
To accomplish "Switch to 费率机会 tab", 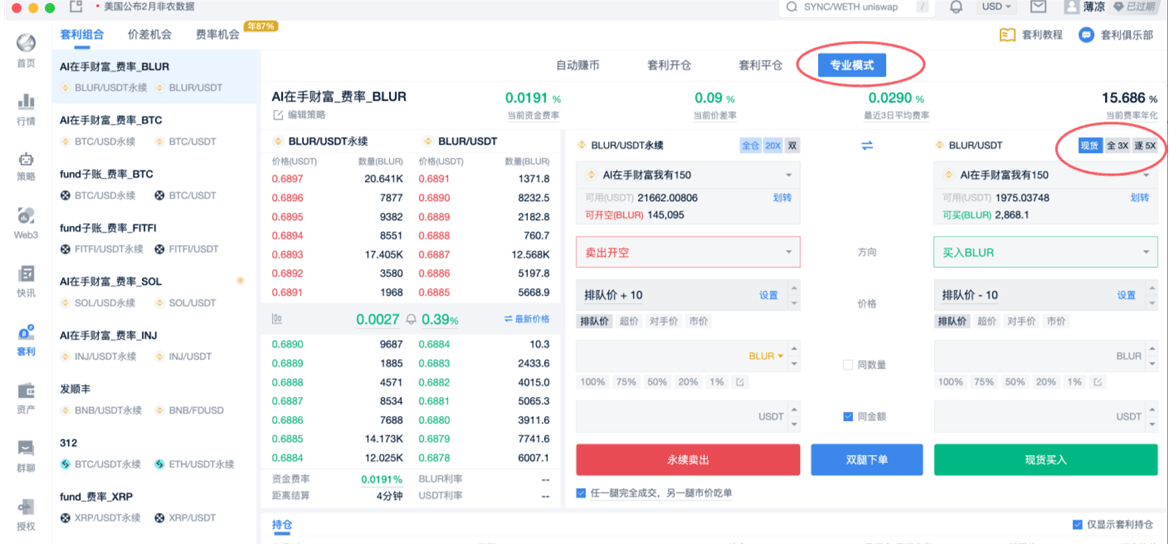I will (x=218, y=34).
